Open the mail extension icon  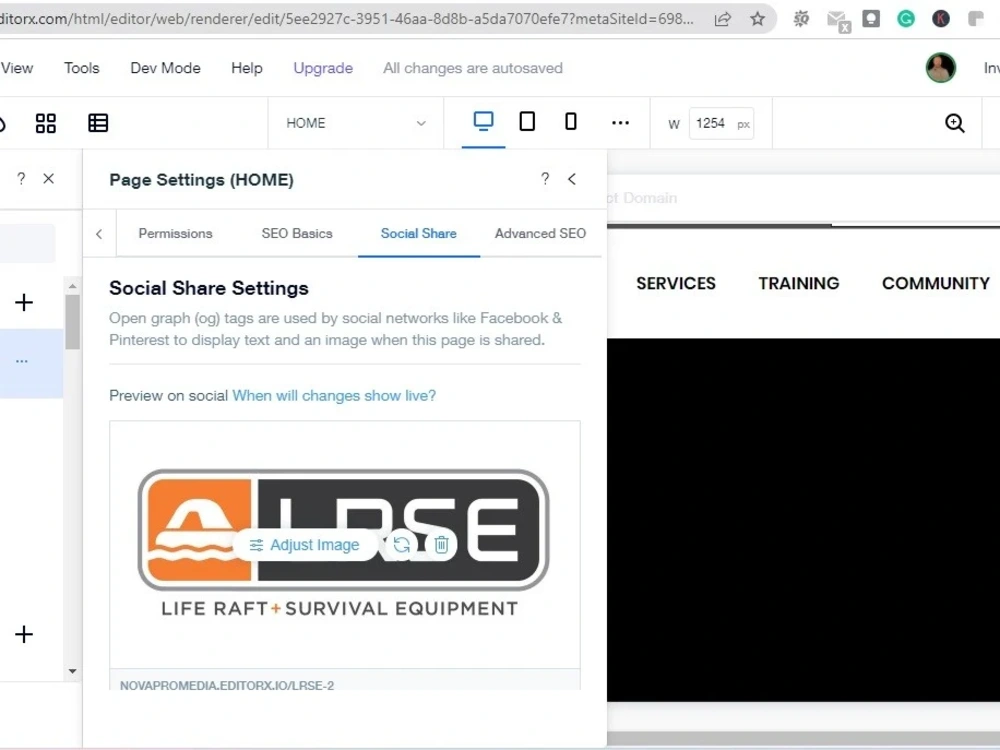point(838,20)
